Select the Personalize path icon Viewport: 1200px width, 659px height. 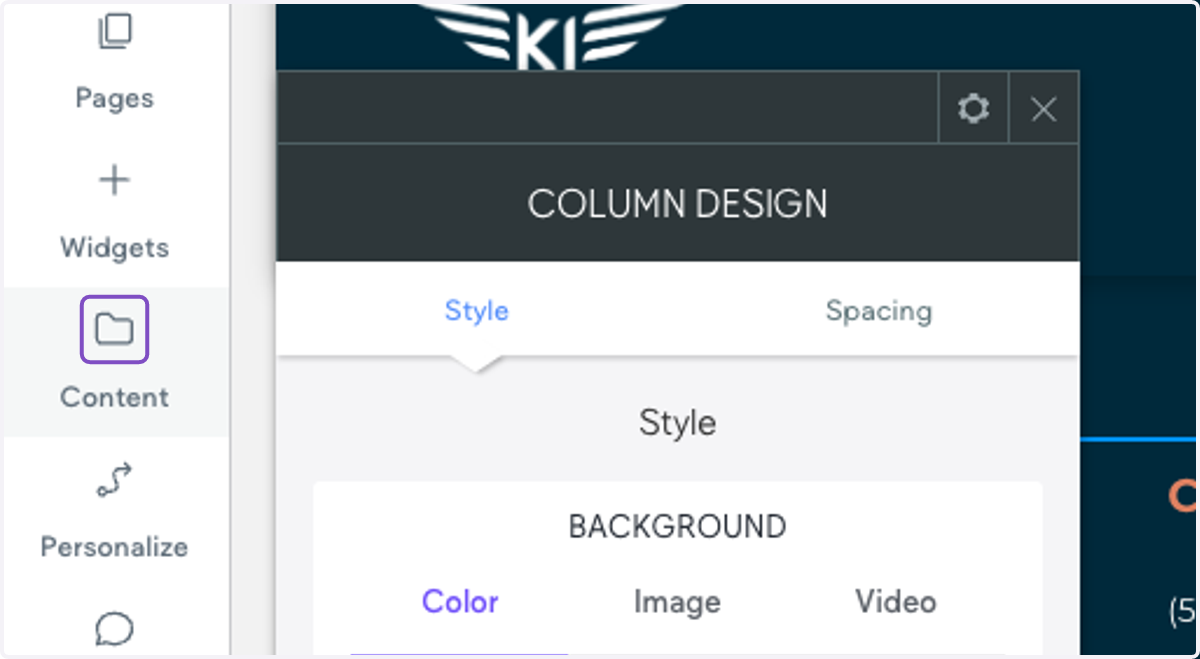pos(114,481)
